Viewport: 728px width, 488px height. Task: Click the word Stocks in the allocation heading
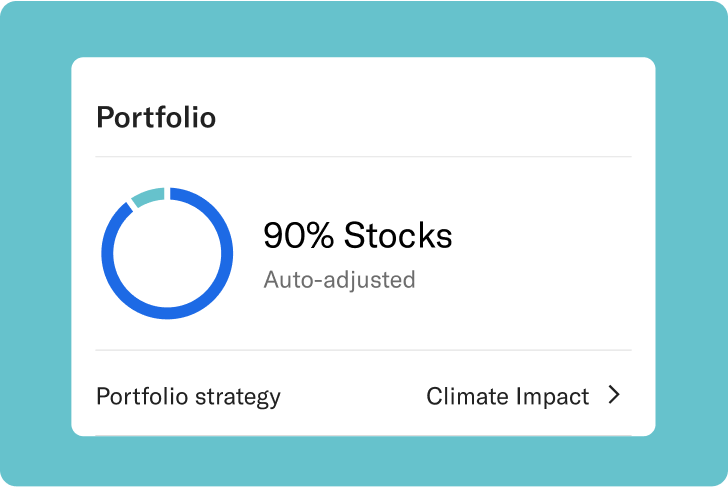[x=398, y=236]
